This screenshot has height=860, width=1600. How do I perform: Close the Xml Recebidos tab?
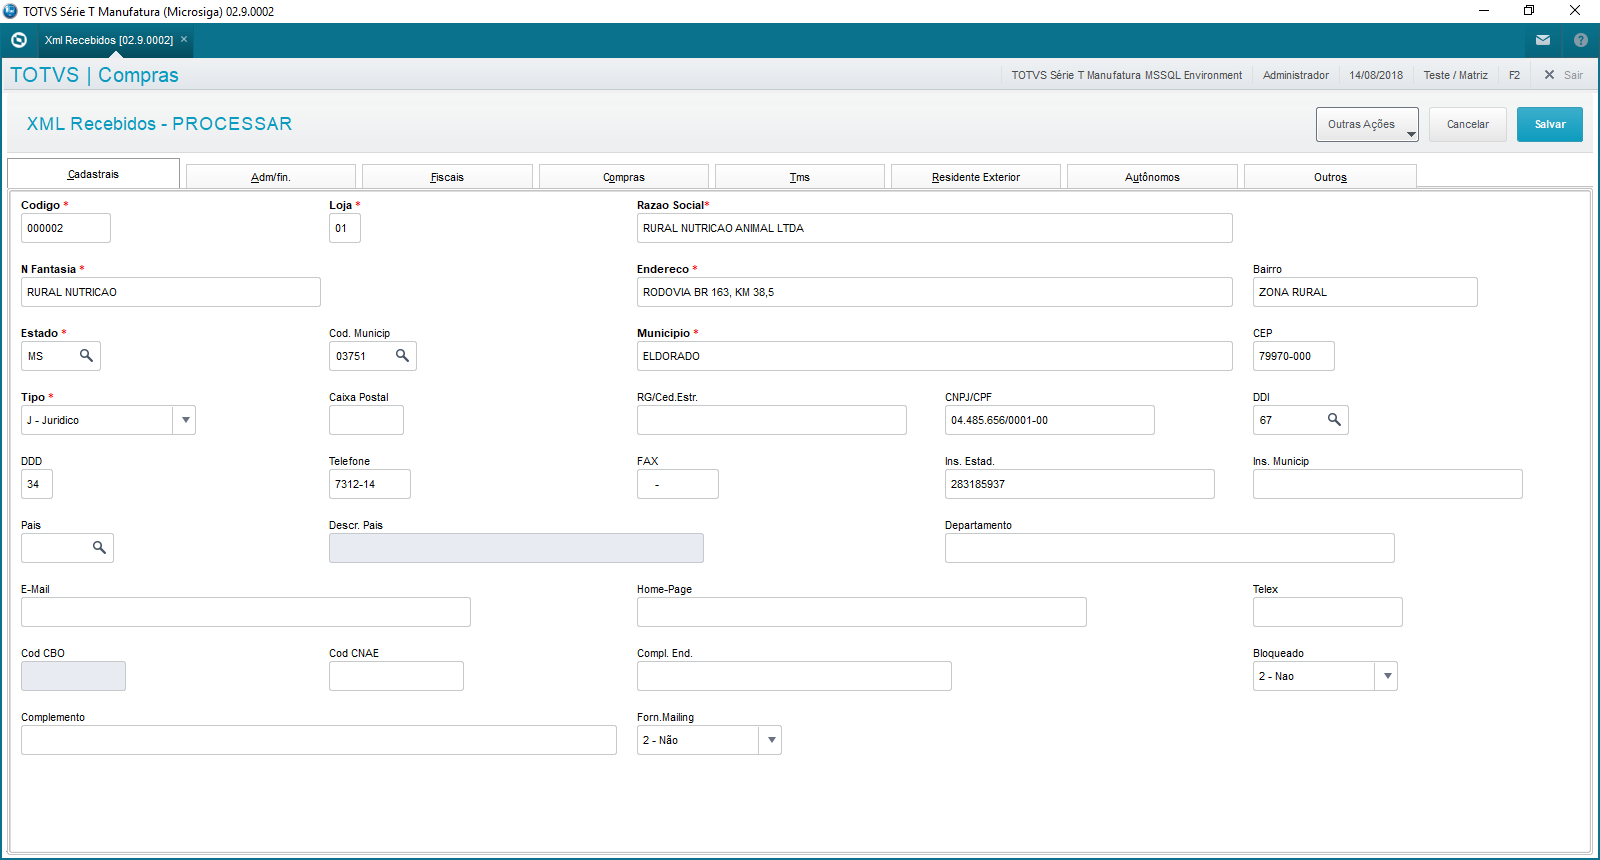(184, 40)
